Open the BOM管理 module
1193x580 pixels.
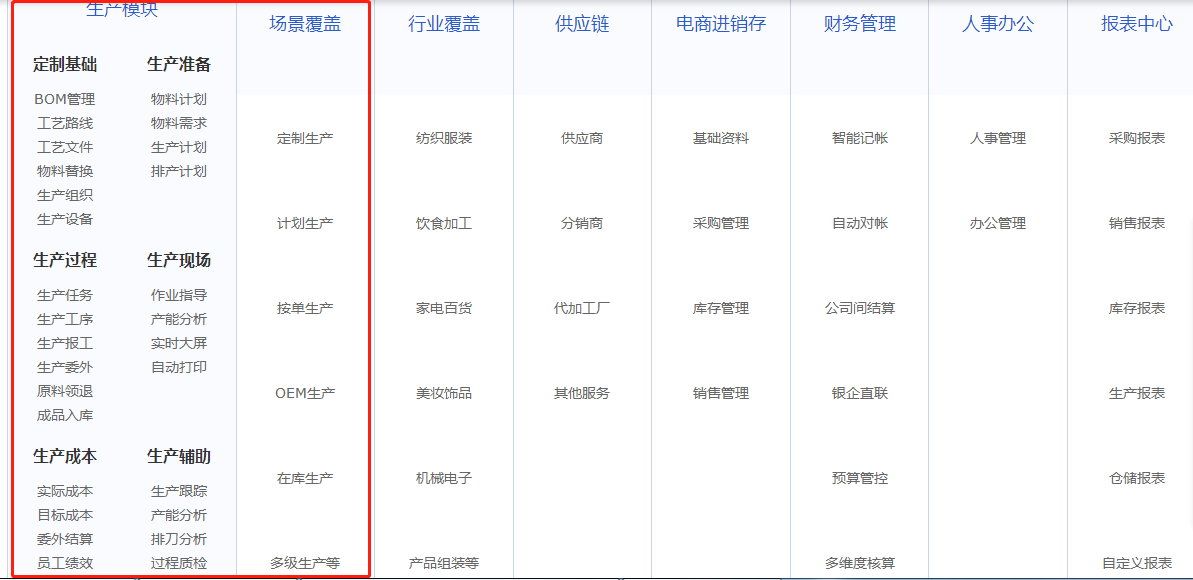(x=63, y=100)
